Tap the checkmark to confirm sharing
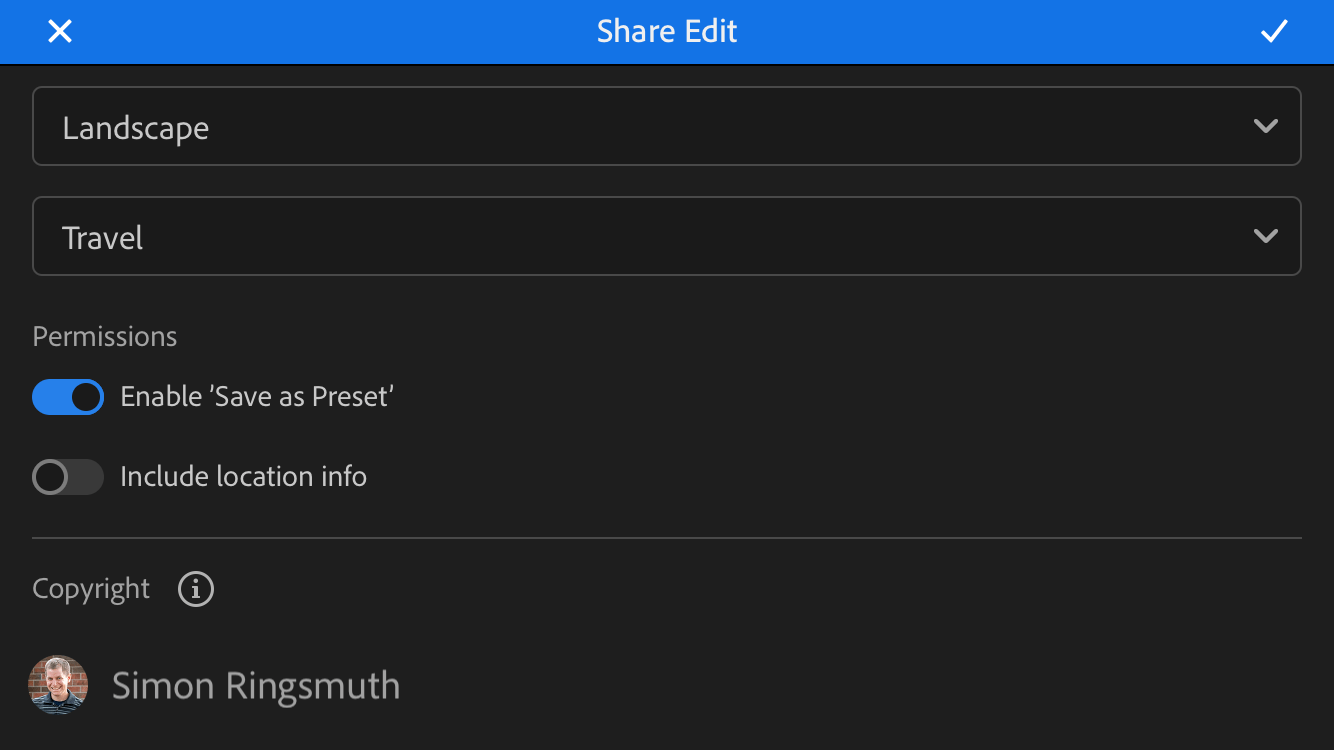 [1274, 31]
